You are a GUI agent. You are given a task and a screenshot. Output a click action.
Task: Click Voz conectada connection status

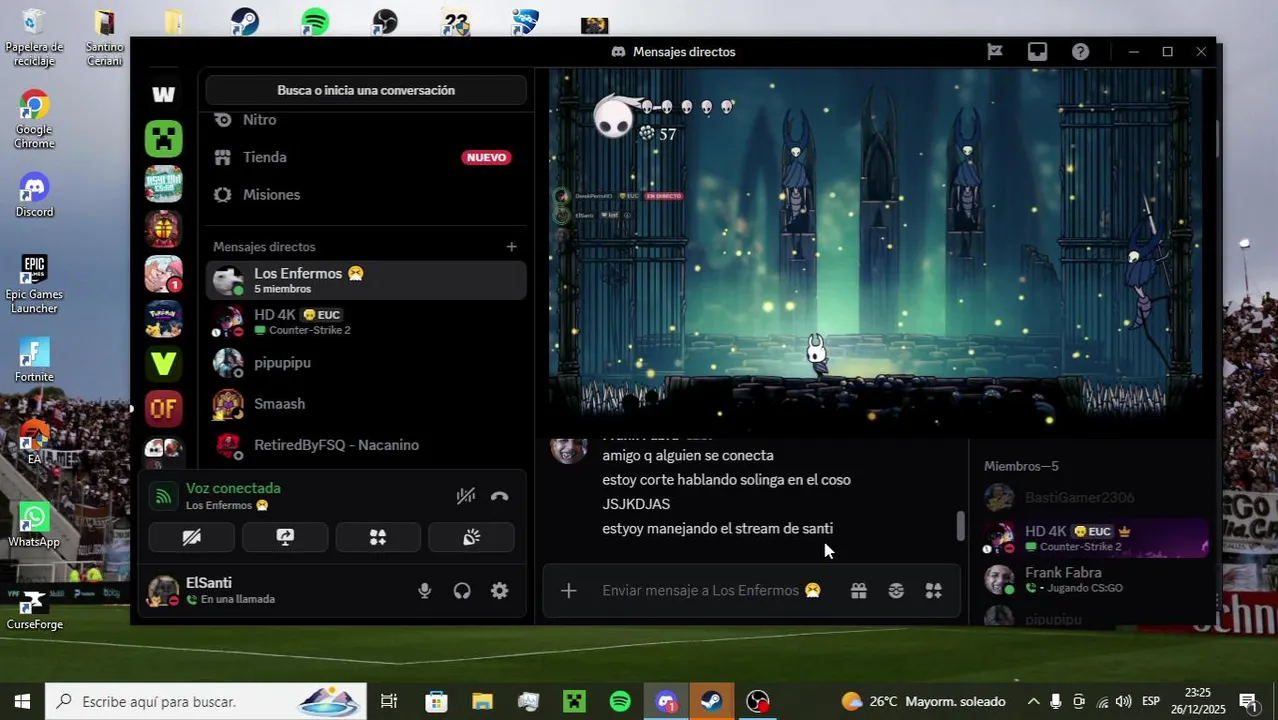[x=233, y=488]
